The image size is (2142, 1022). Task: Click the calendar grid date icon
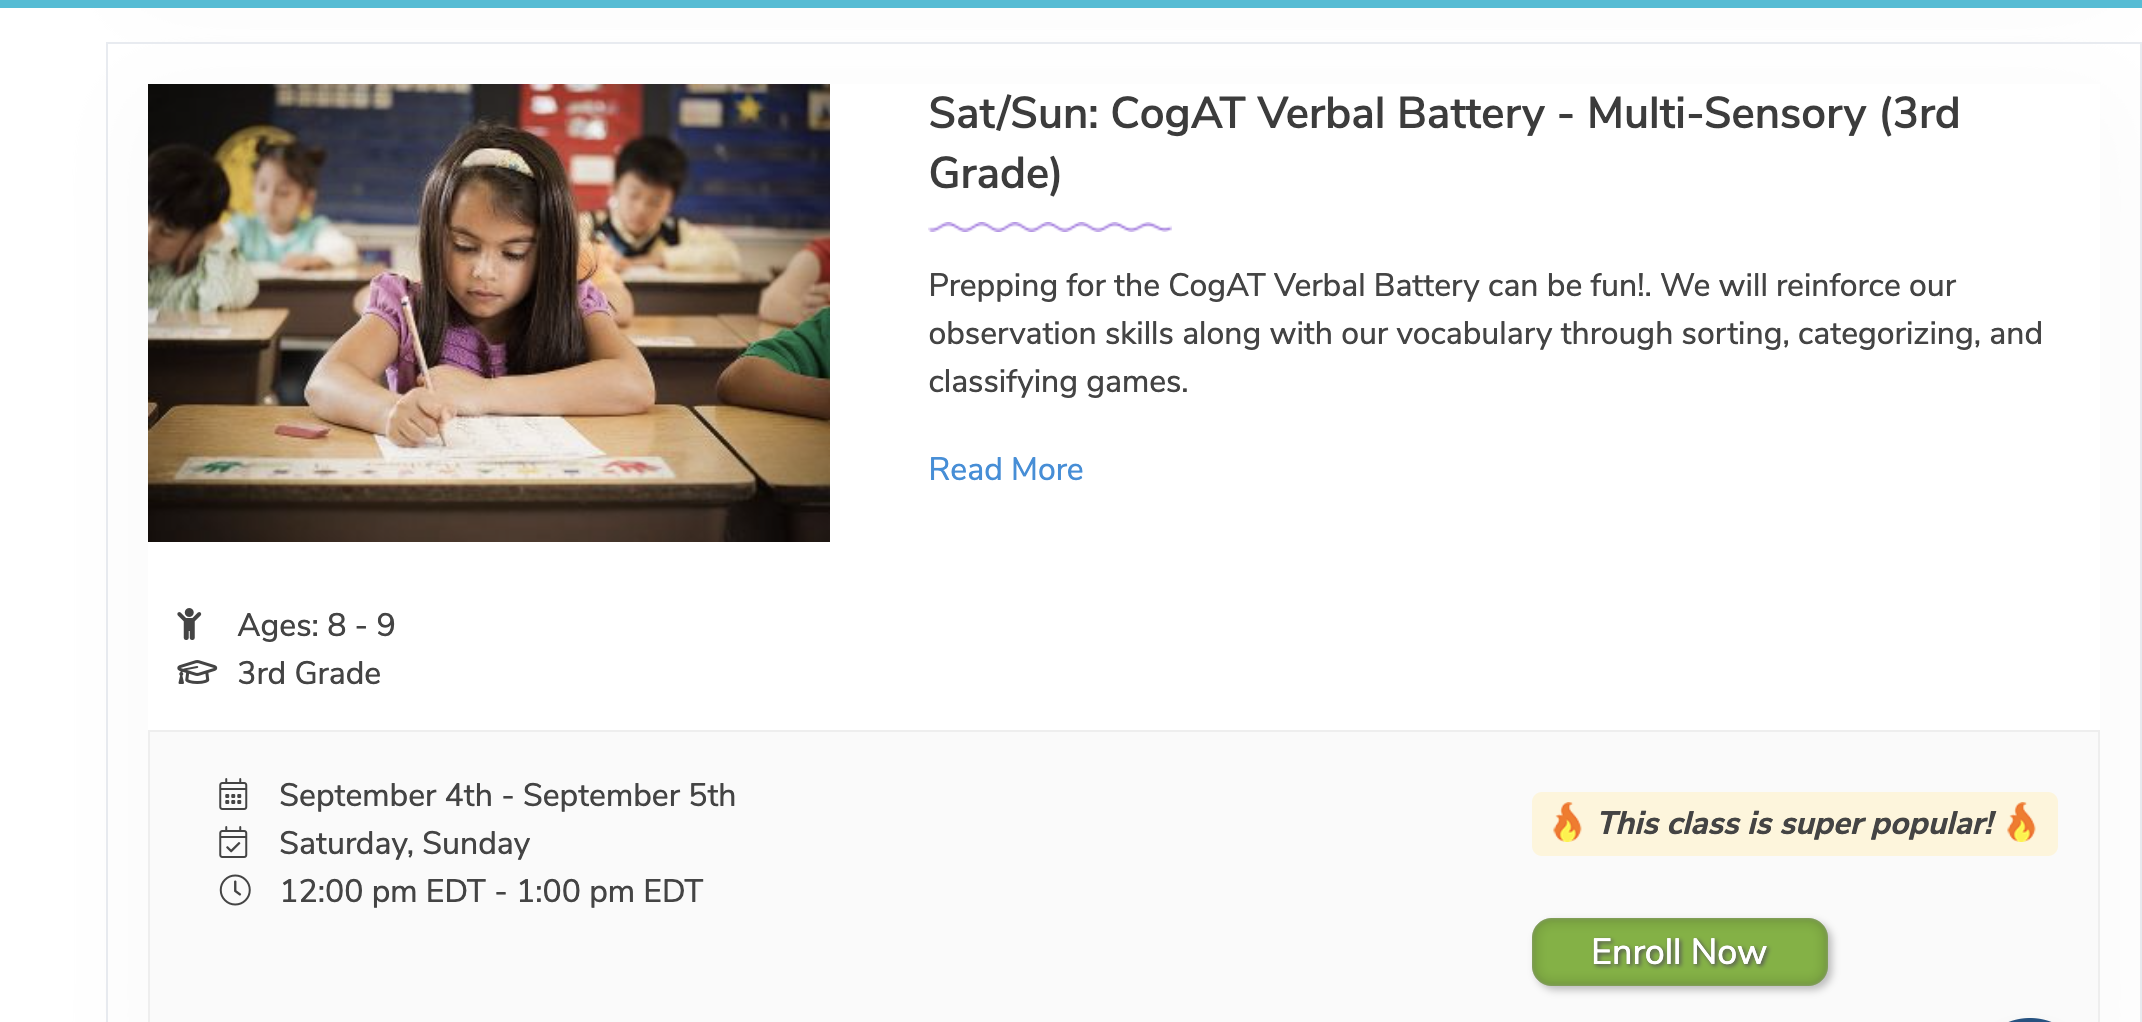point(233,795)
